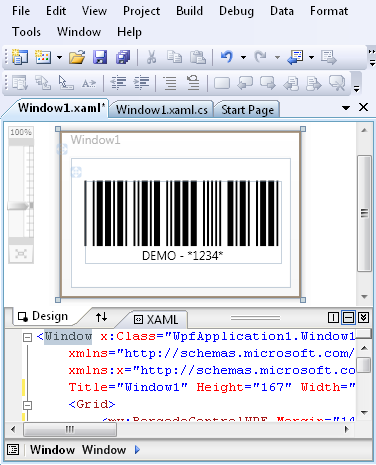
Task: Click the Clear All Bookmarks icon
Action: tap(337, 83)
